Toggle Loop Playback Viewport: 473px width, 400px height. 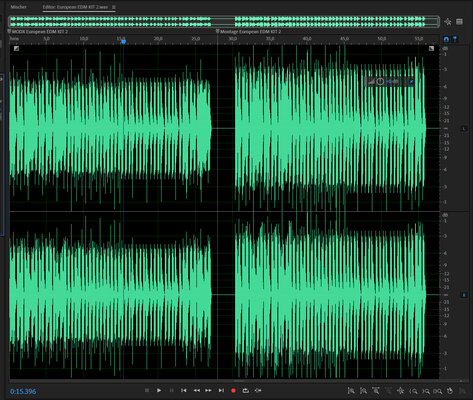click(x=246, y=390)
